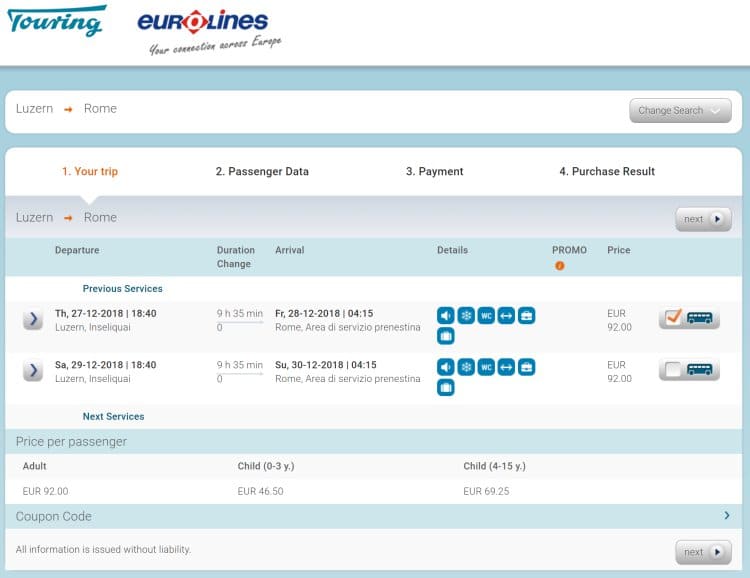Switch to the Payment step tab
This screenshot has width=750, height=578.
[x=434, y=172]
